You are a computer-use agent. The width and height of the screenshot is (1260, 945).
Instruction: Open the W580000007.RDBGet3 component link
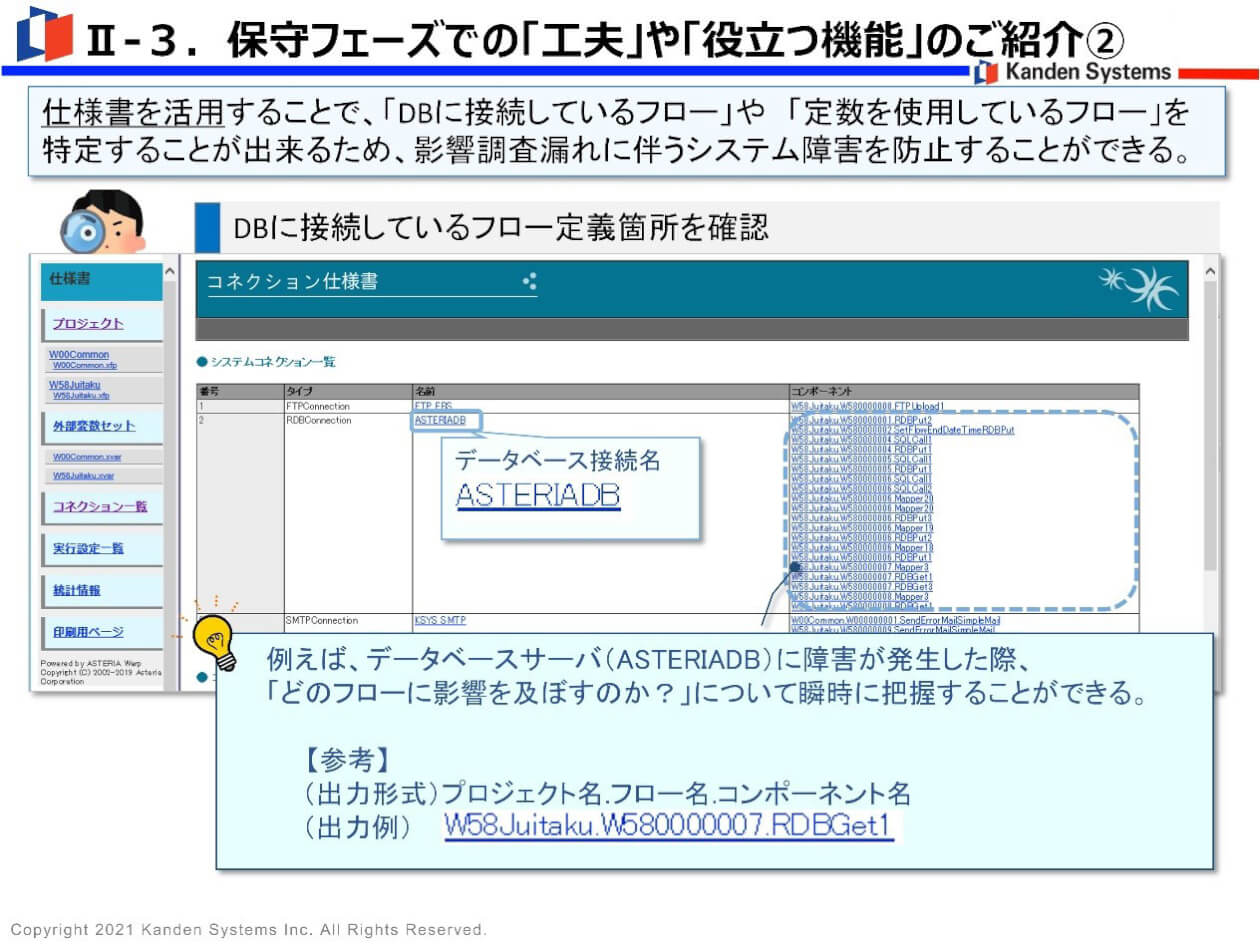[862, 587]
